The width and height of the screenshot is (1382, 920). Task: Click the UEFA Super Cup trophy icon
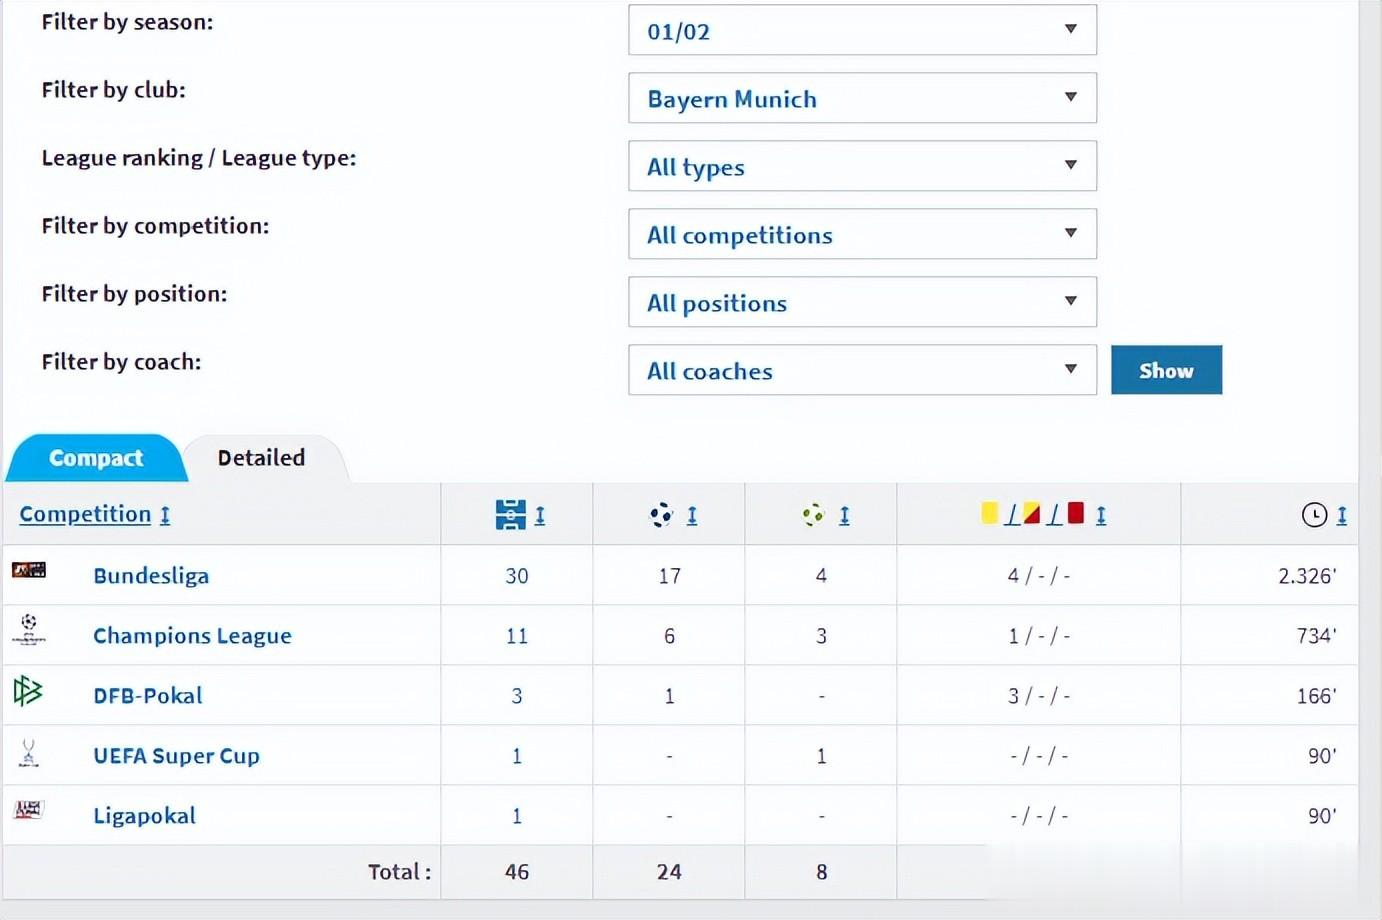coord(29,752)
